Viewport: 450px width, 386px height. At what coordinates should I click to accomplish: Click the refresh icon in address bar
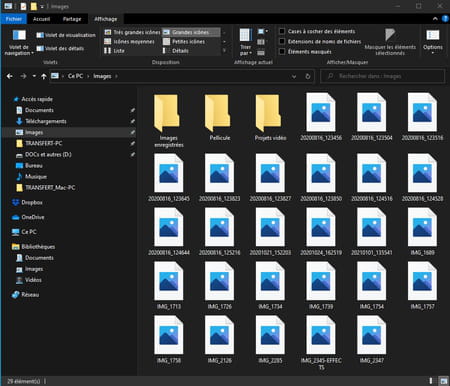click(x=308, y=76)
